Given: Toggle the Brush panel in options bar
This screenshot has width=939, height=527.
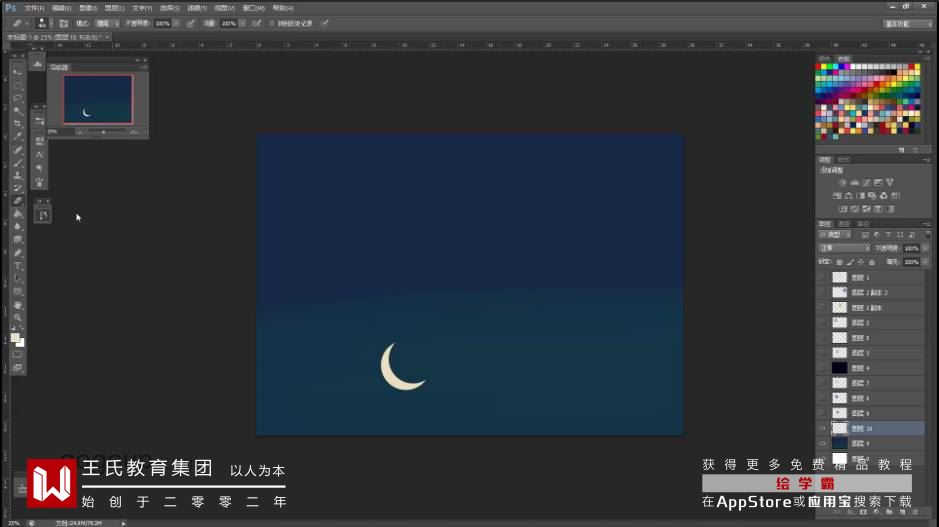Looking at the screenshot, I should (63, 23).
